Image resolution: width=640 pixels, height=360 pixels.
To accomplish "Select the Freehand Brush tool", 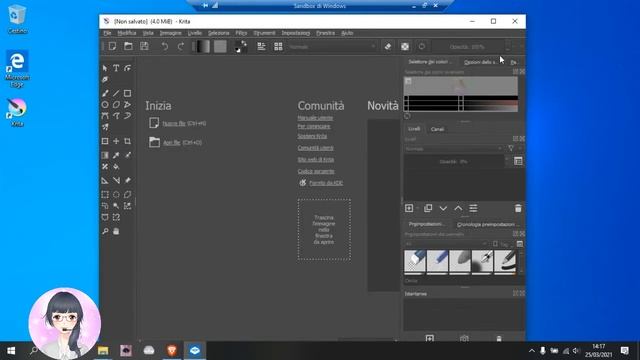I will pyautogui.click(x=105, y=93).
